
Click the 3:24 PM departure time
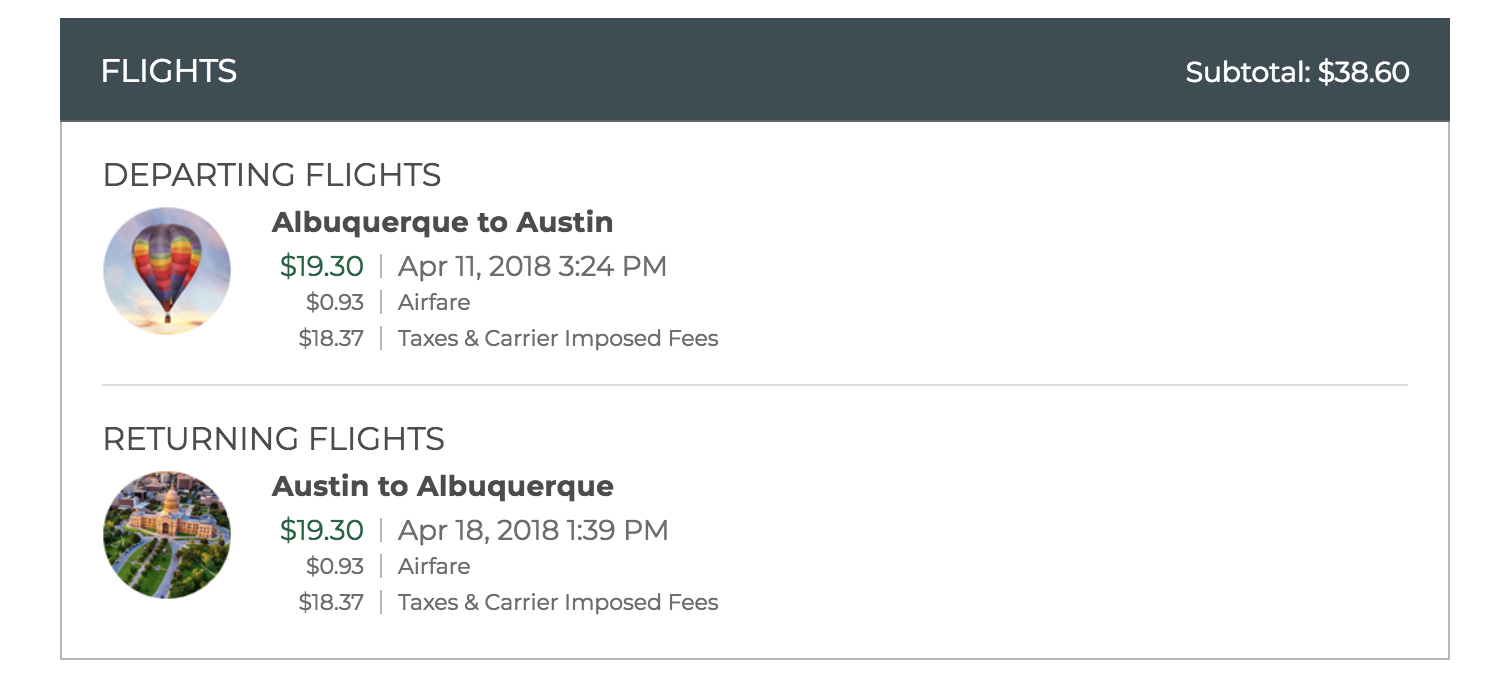click(x=622, y=266)
